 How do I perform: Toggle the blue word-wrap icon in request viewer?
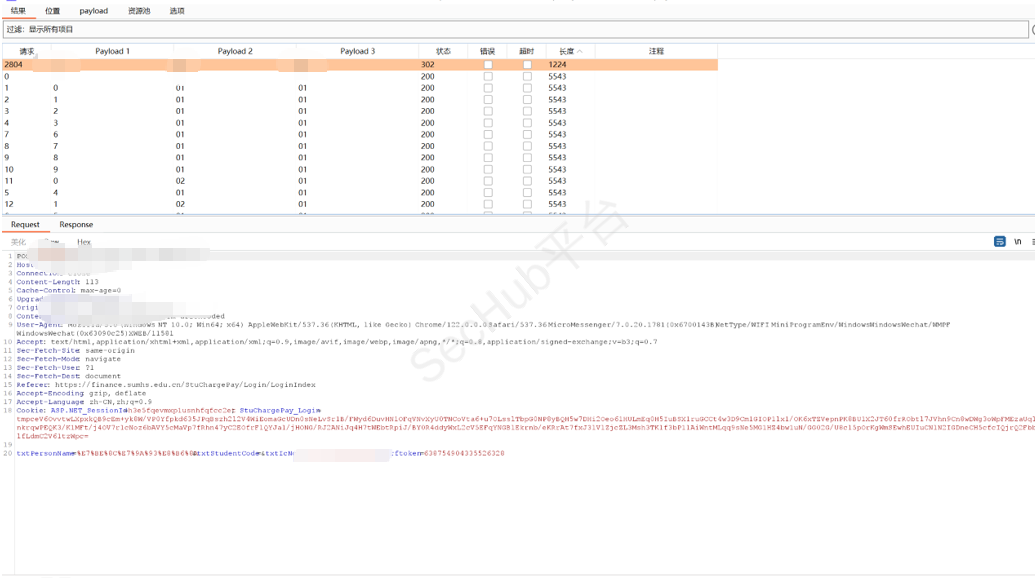coord(999,242)
